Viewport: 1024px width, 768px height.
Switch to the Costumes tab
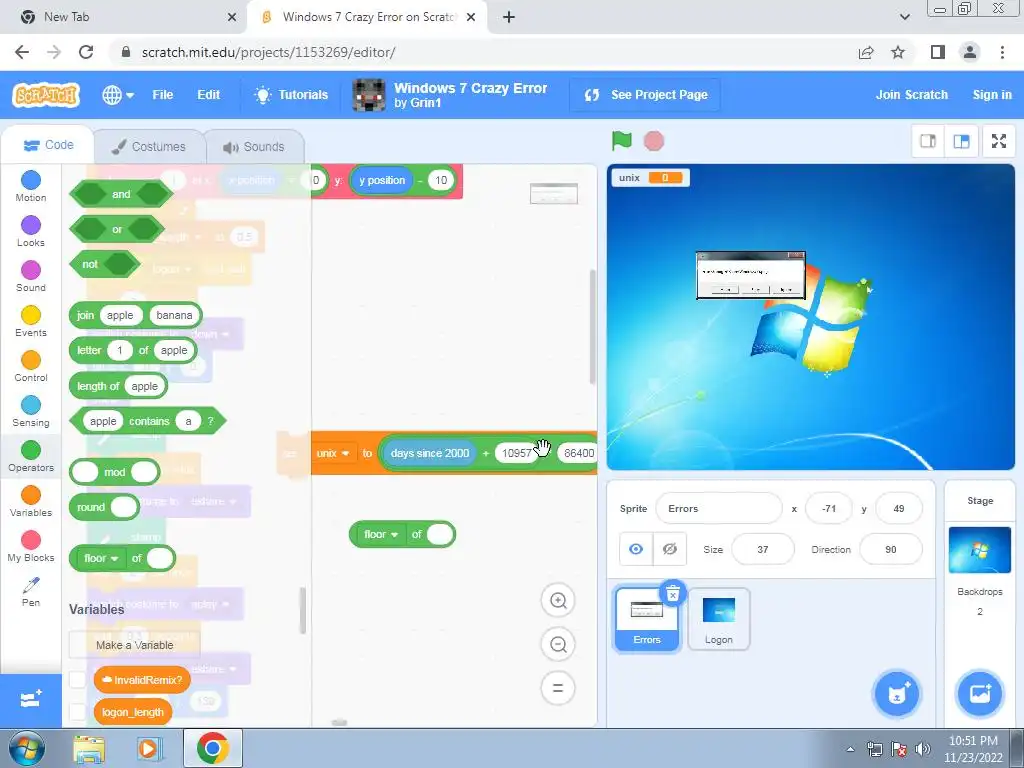[149, 146]
